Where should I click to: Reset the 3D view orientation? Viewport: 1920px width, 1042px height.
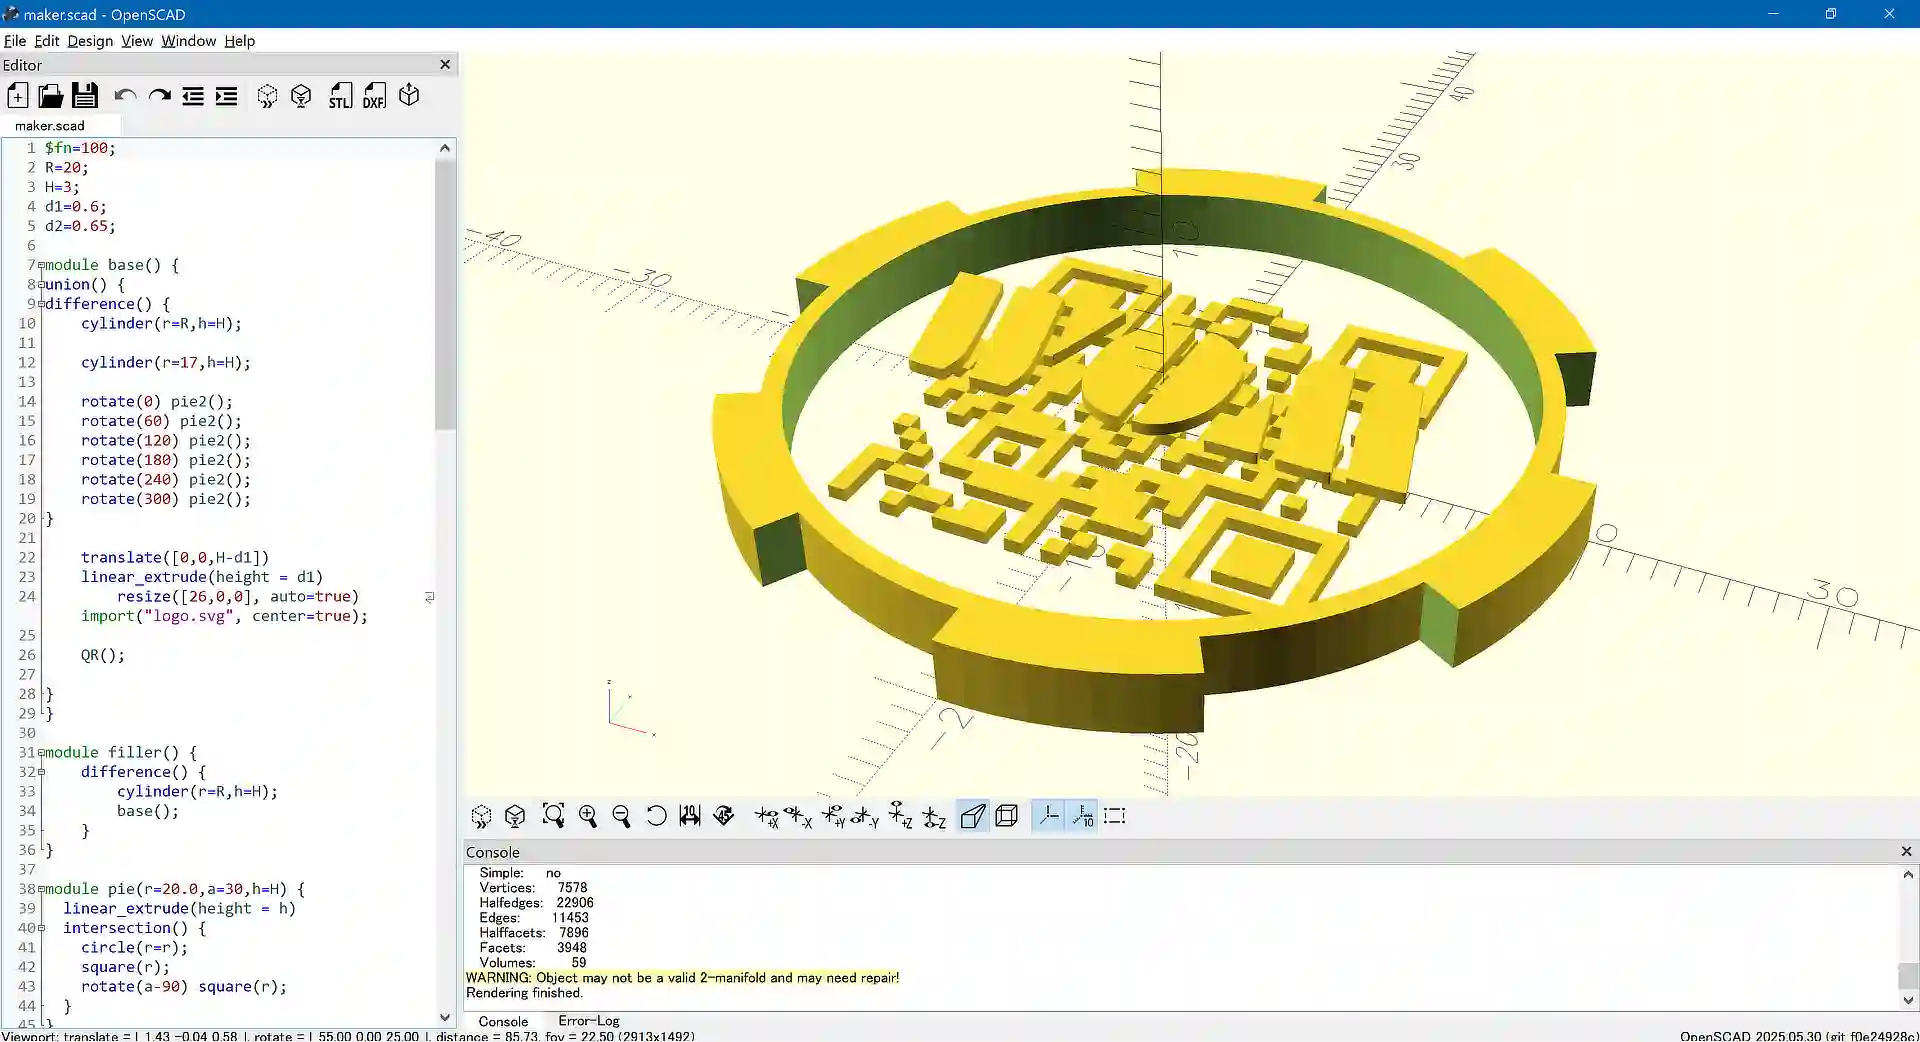pos(656,816)
